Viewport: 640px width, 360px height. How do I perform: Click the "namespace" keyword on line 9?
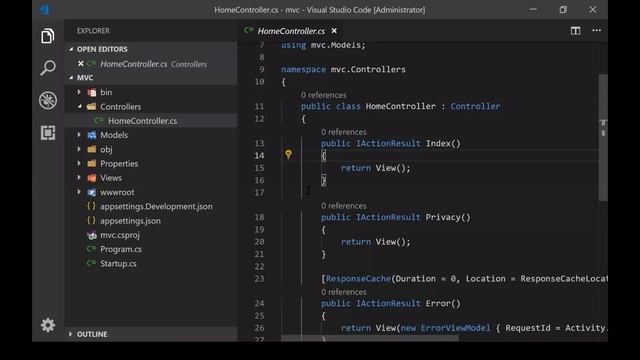point(303,69)
